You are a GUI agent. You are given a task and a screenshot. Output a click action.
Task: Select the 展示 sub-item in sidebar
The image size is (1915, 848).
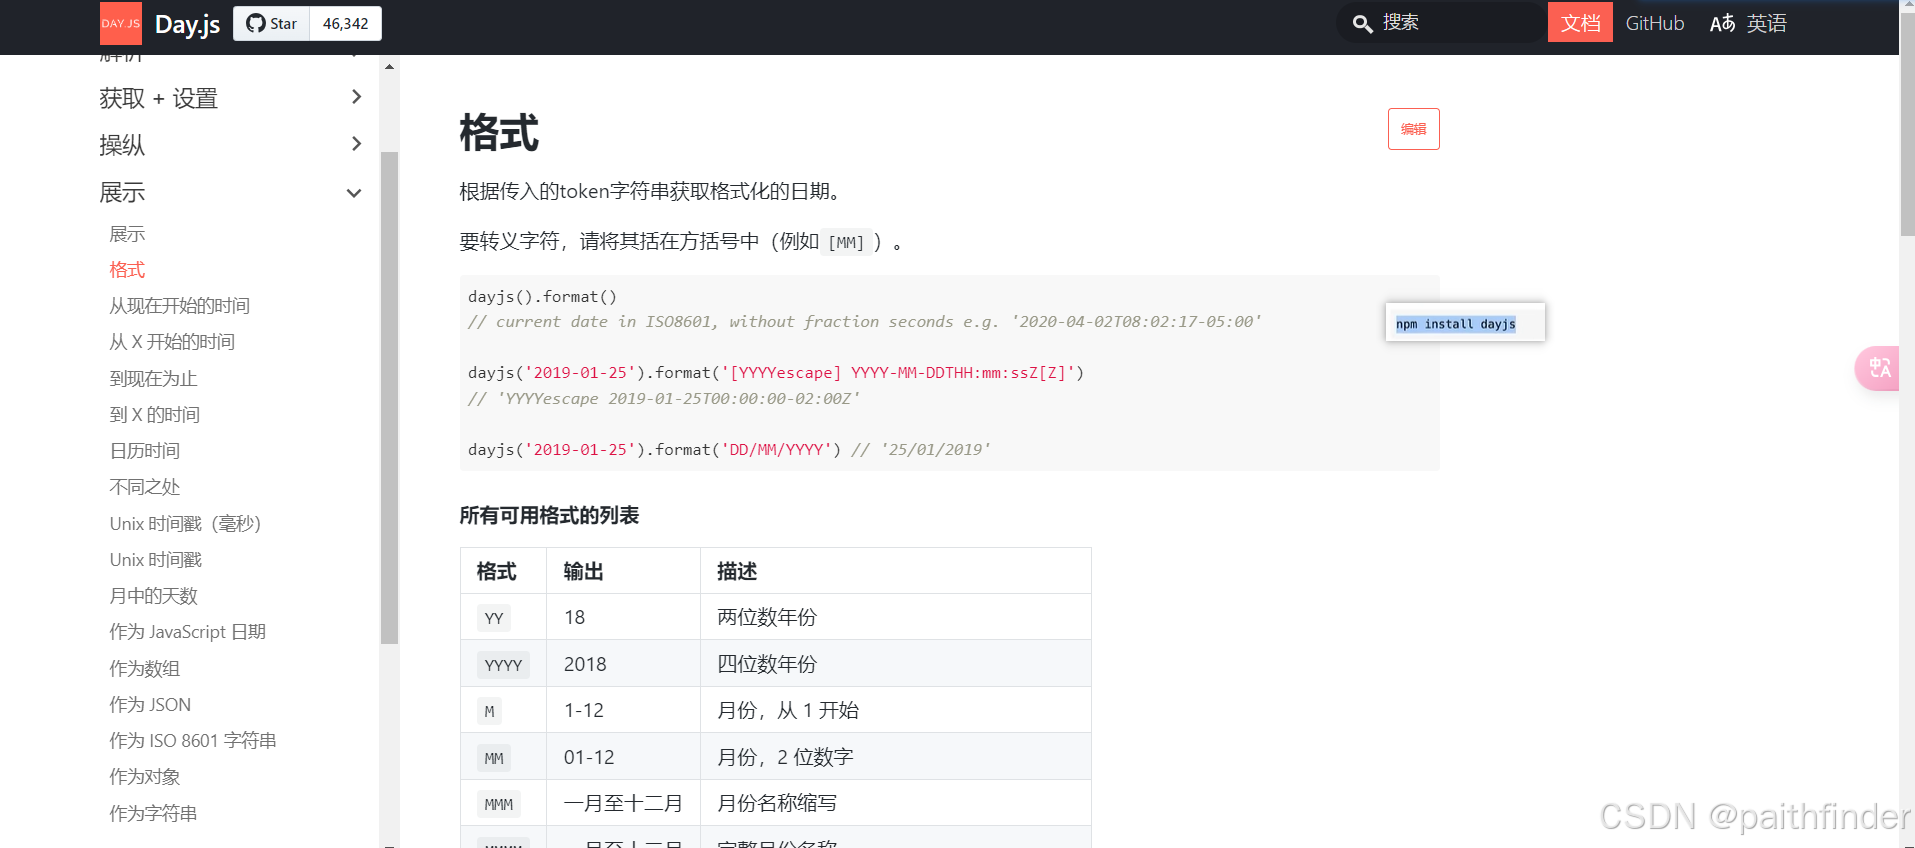coord(127,234)
